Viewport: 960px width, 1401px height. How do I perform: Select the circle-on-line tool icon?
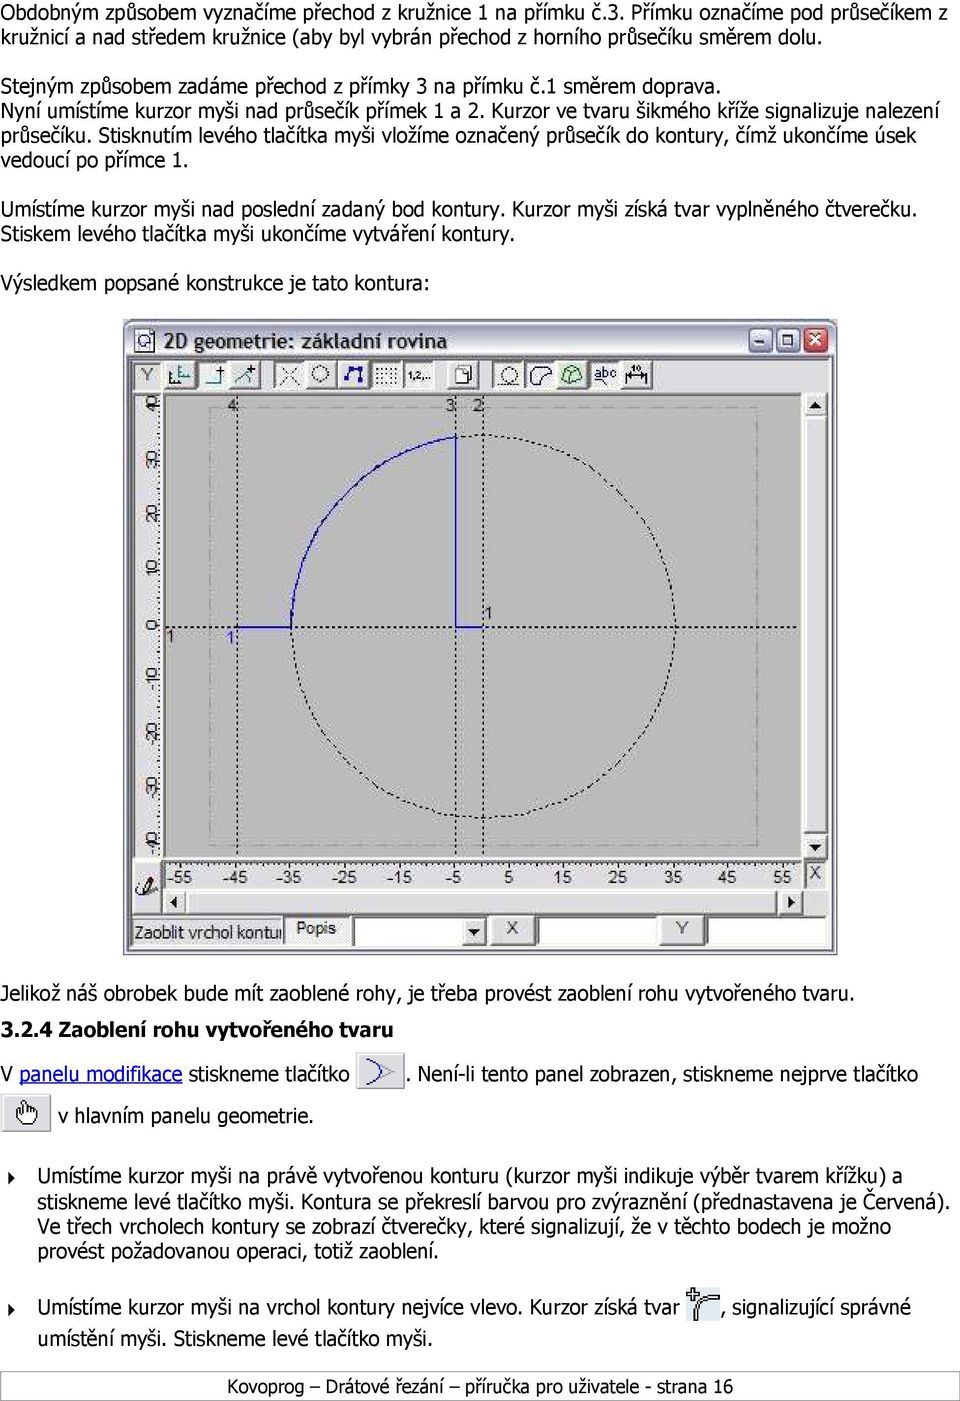[508, 375]
